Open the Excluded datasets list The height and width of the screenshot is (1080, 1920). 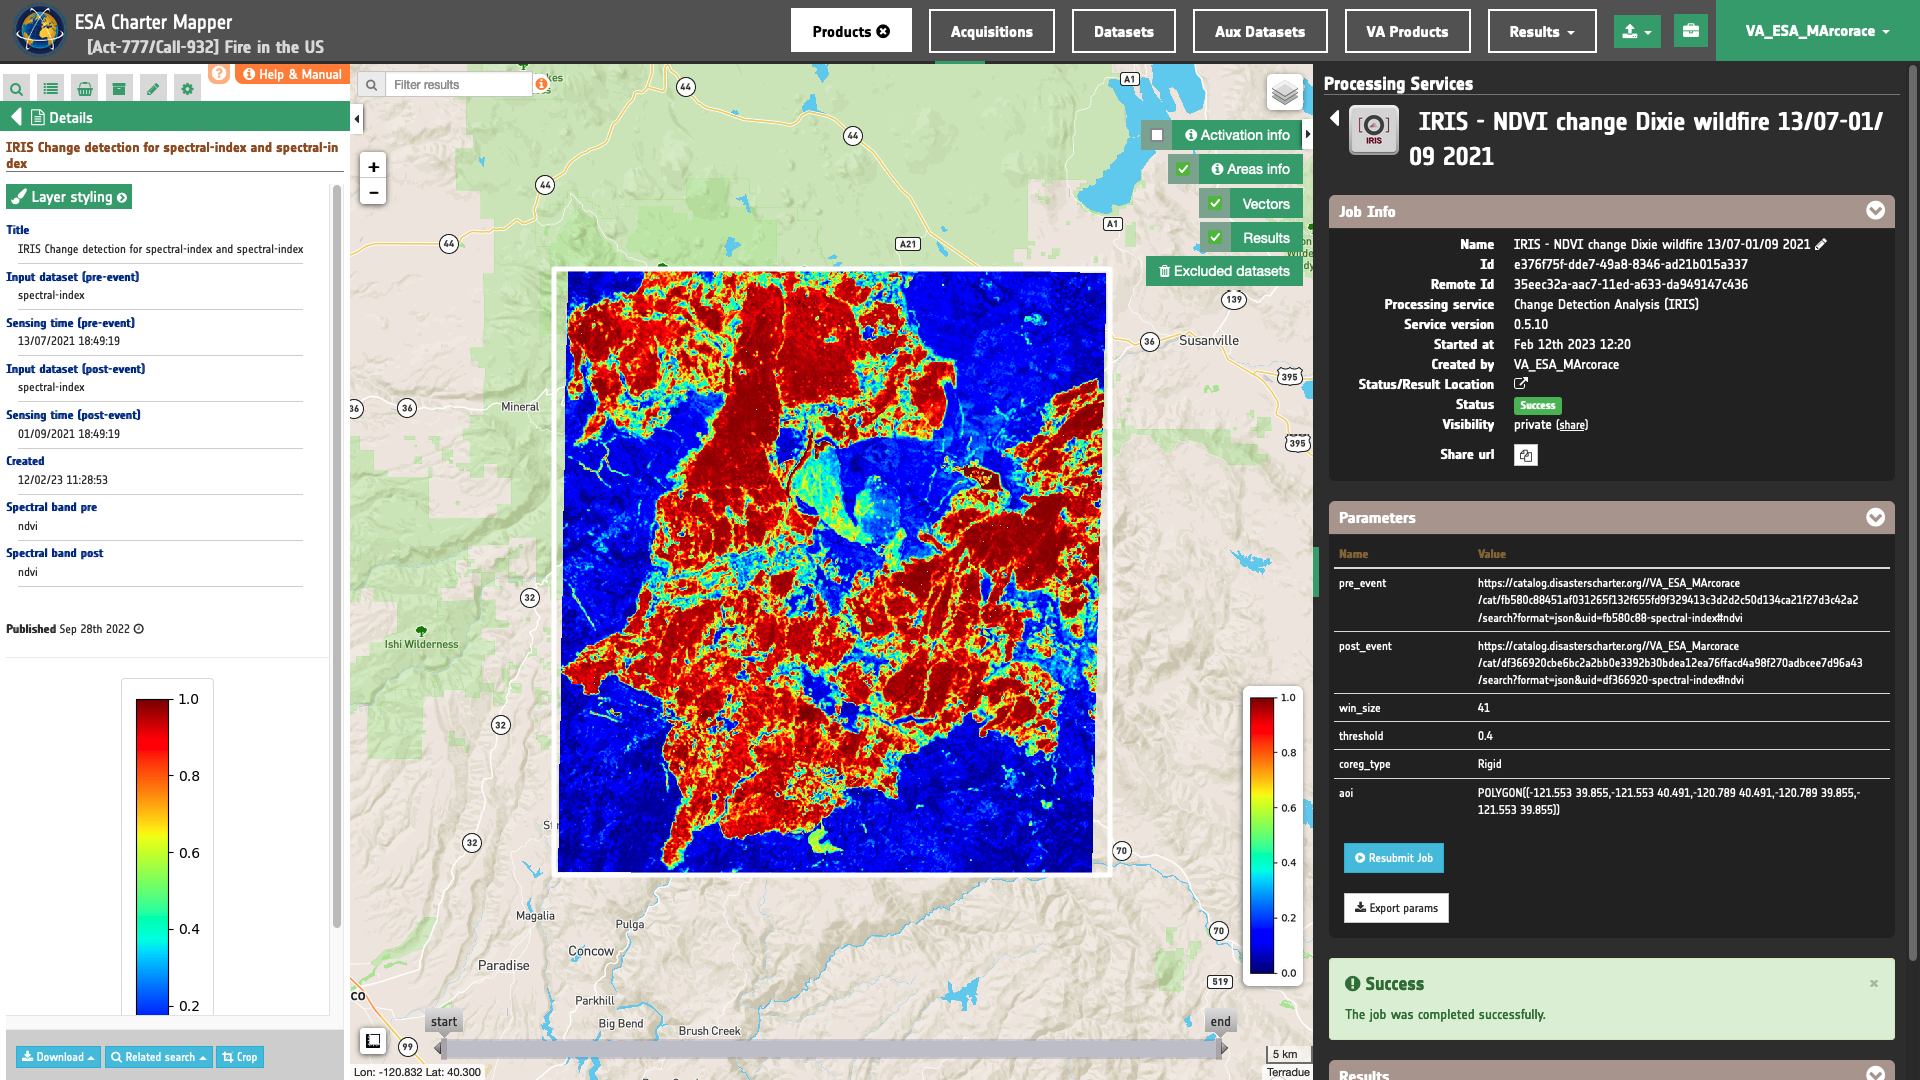coord(1224,271)
